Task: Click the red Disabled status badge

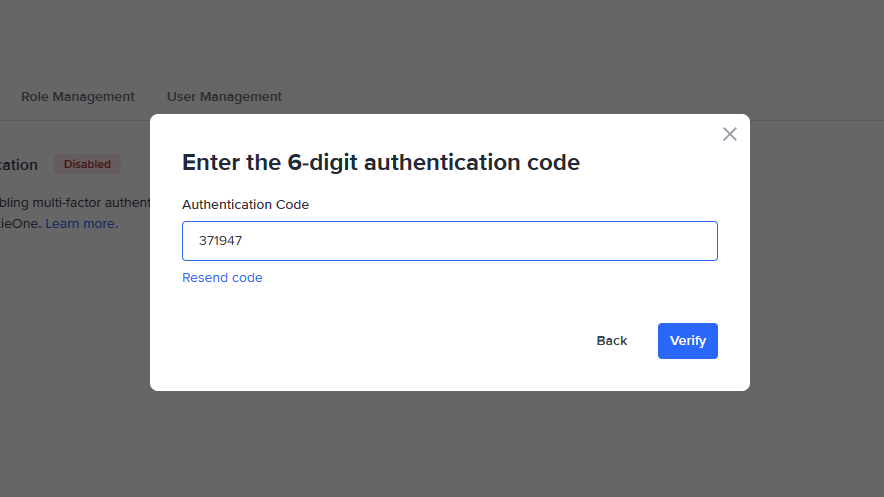Action: tap(87, 164)
